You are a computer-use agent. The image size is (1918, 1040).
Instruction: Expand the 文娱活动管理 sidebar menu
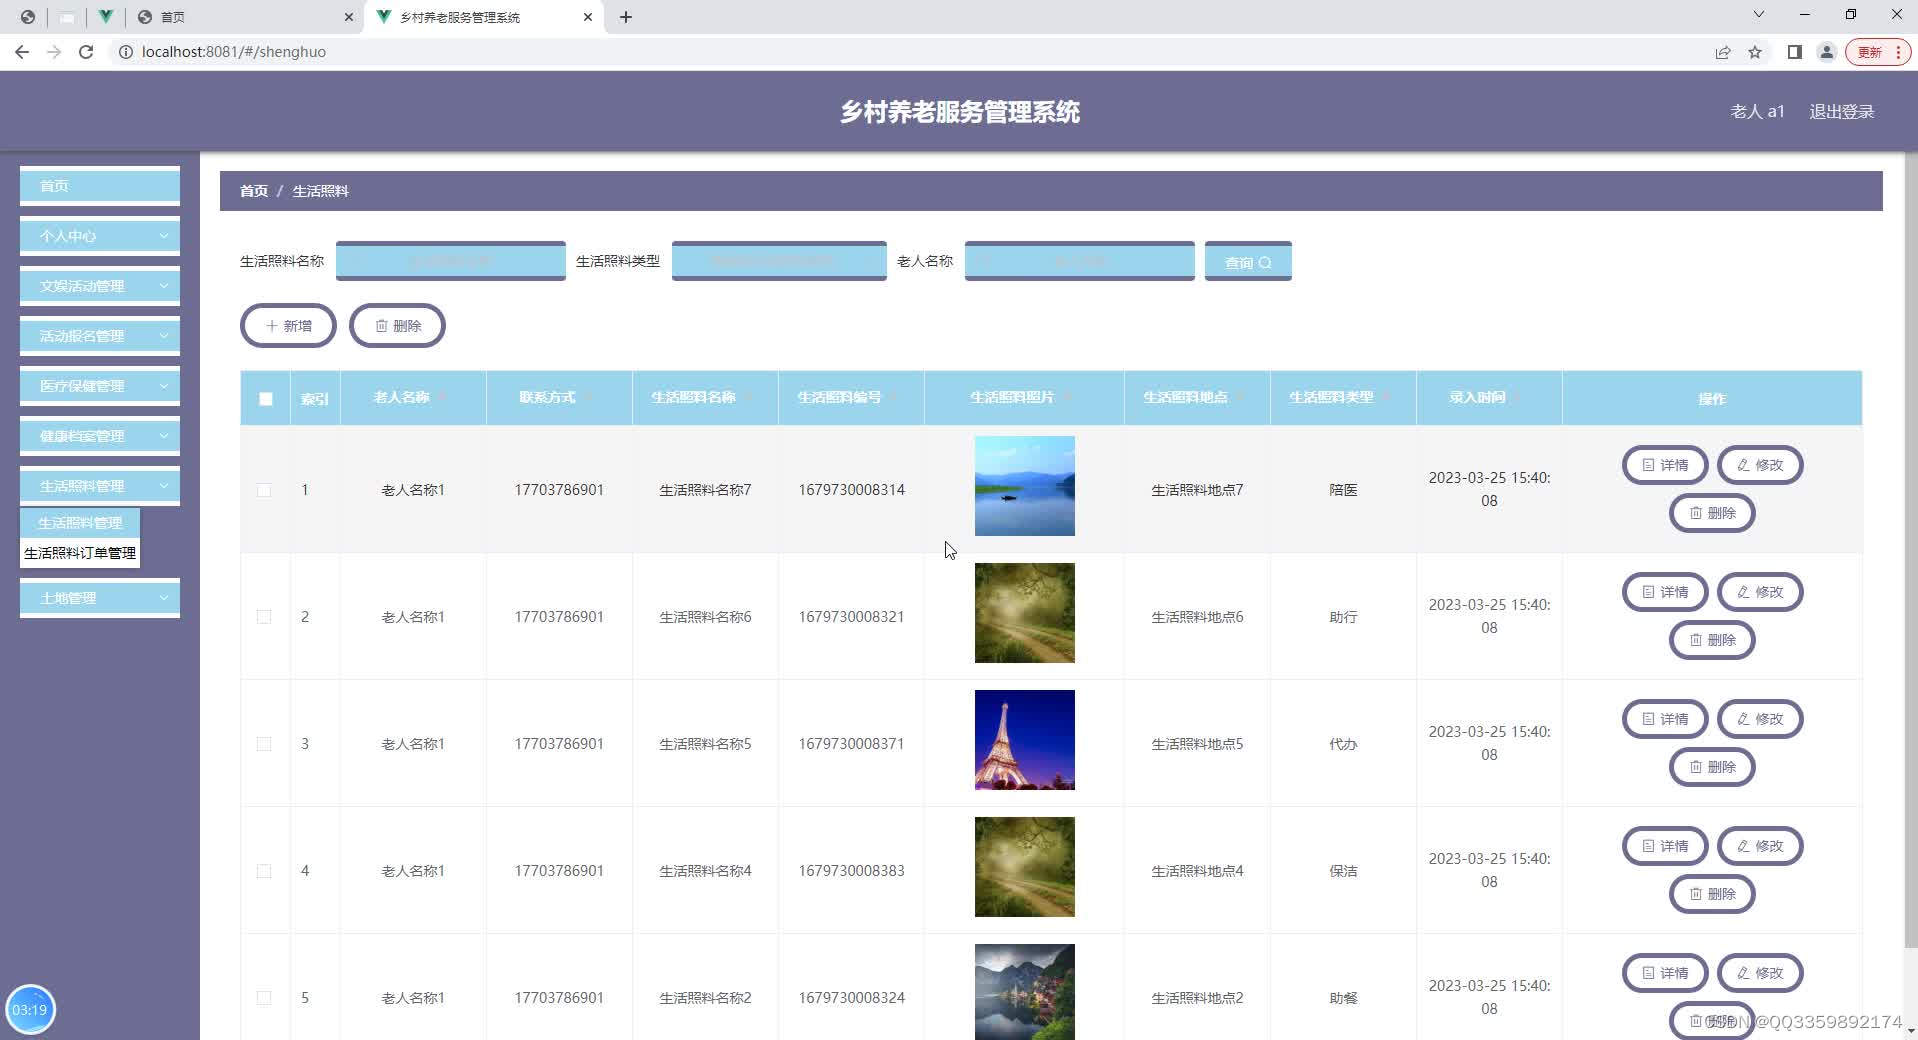tap(100, 286)
